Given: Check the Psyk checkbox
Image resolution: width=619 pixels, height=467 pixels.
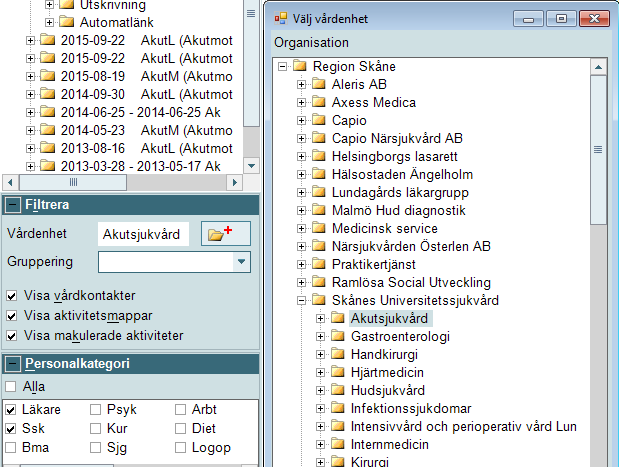Looking at the screenshot, I should click(x=96, y=410).
